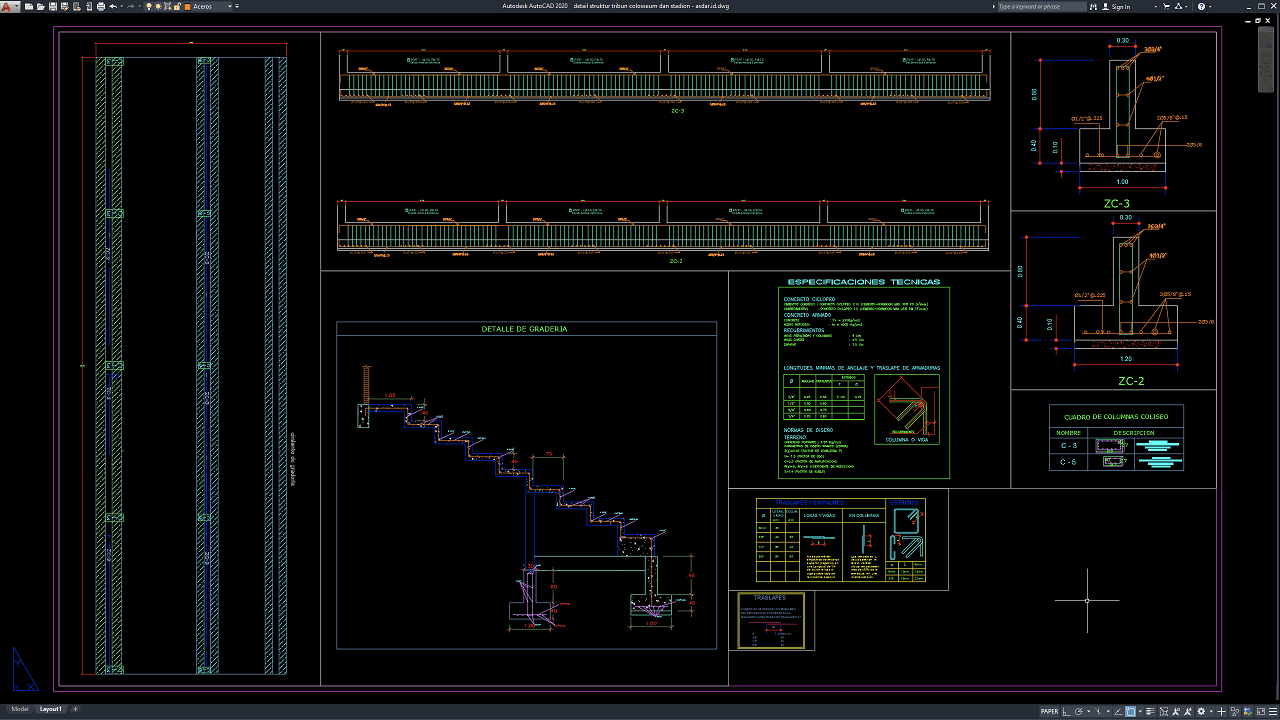Click the PAPER space status button
The width and height of the screenshot is (1280, 720).
[x=1049, y=712]
